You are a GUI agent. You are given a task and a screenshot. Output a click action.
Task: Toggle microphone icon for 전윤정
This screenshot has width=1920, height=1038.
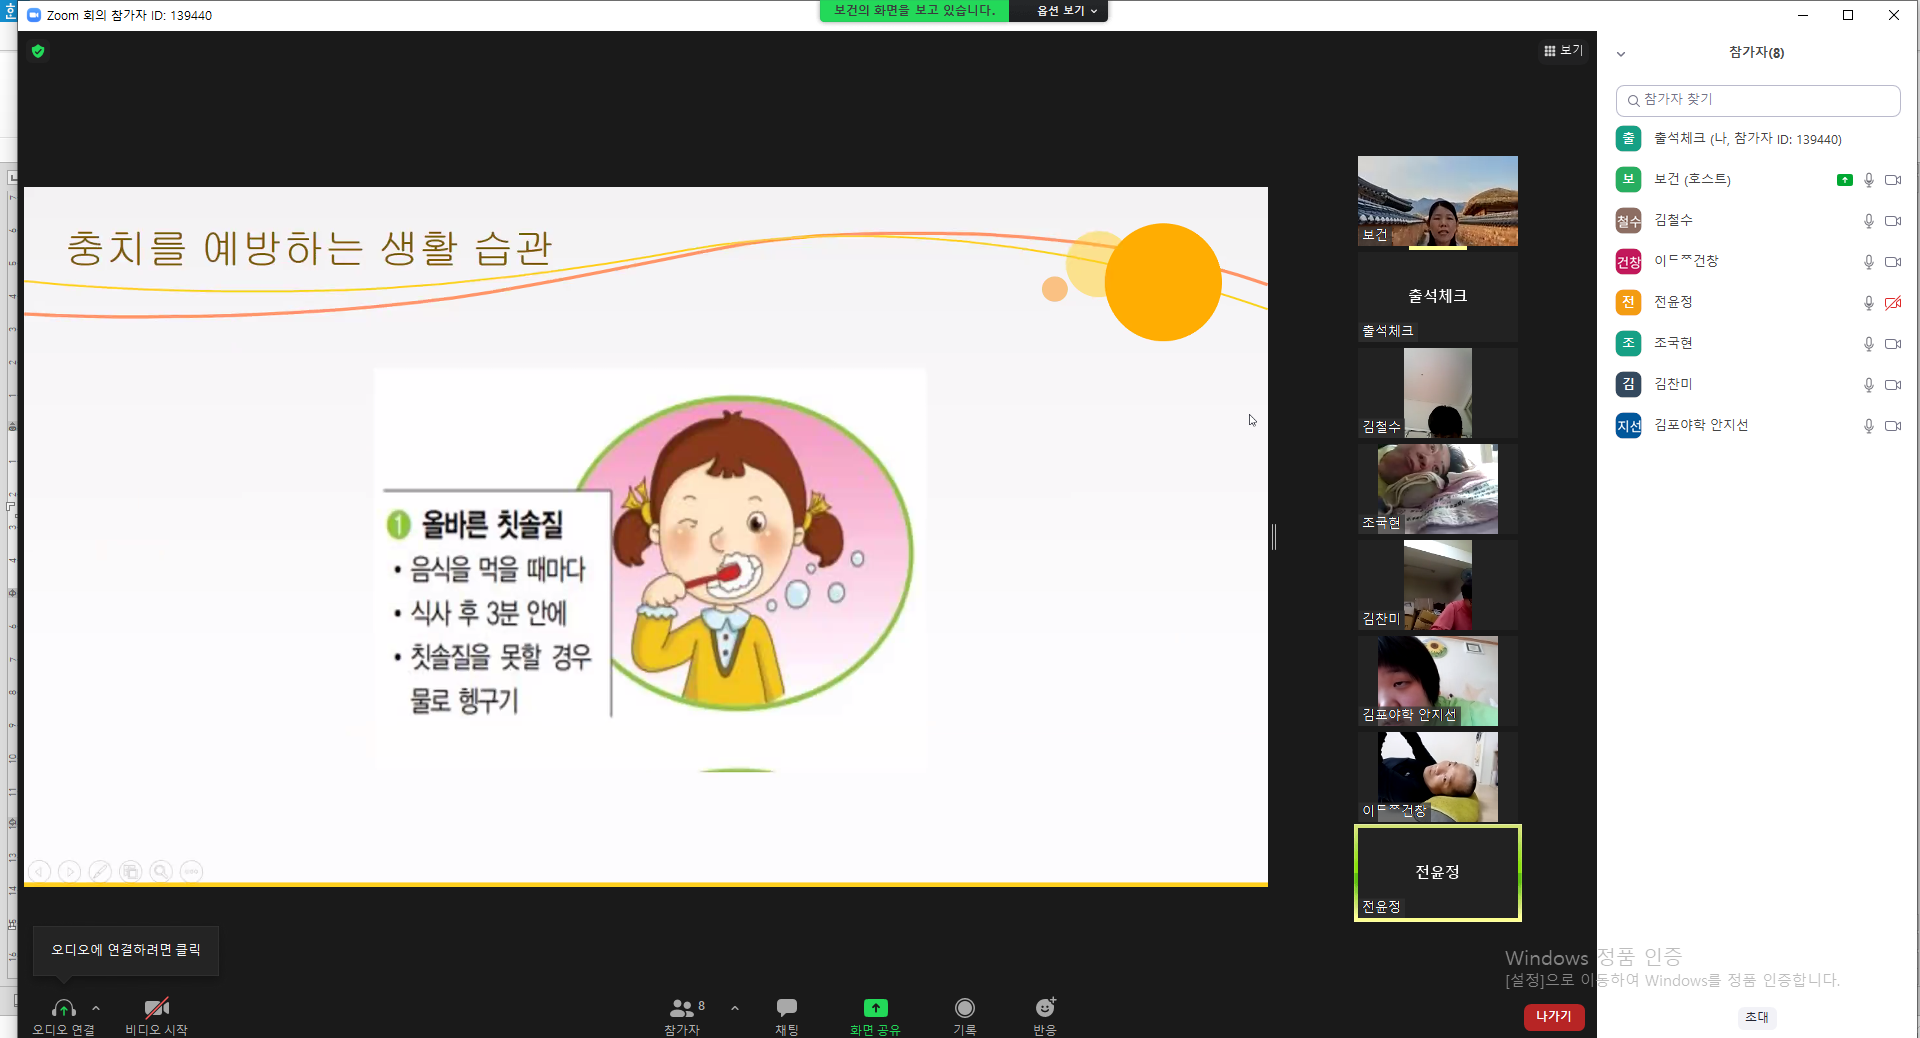coord(1868,303)
